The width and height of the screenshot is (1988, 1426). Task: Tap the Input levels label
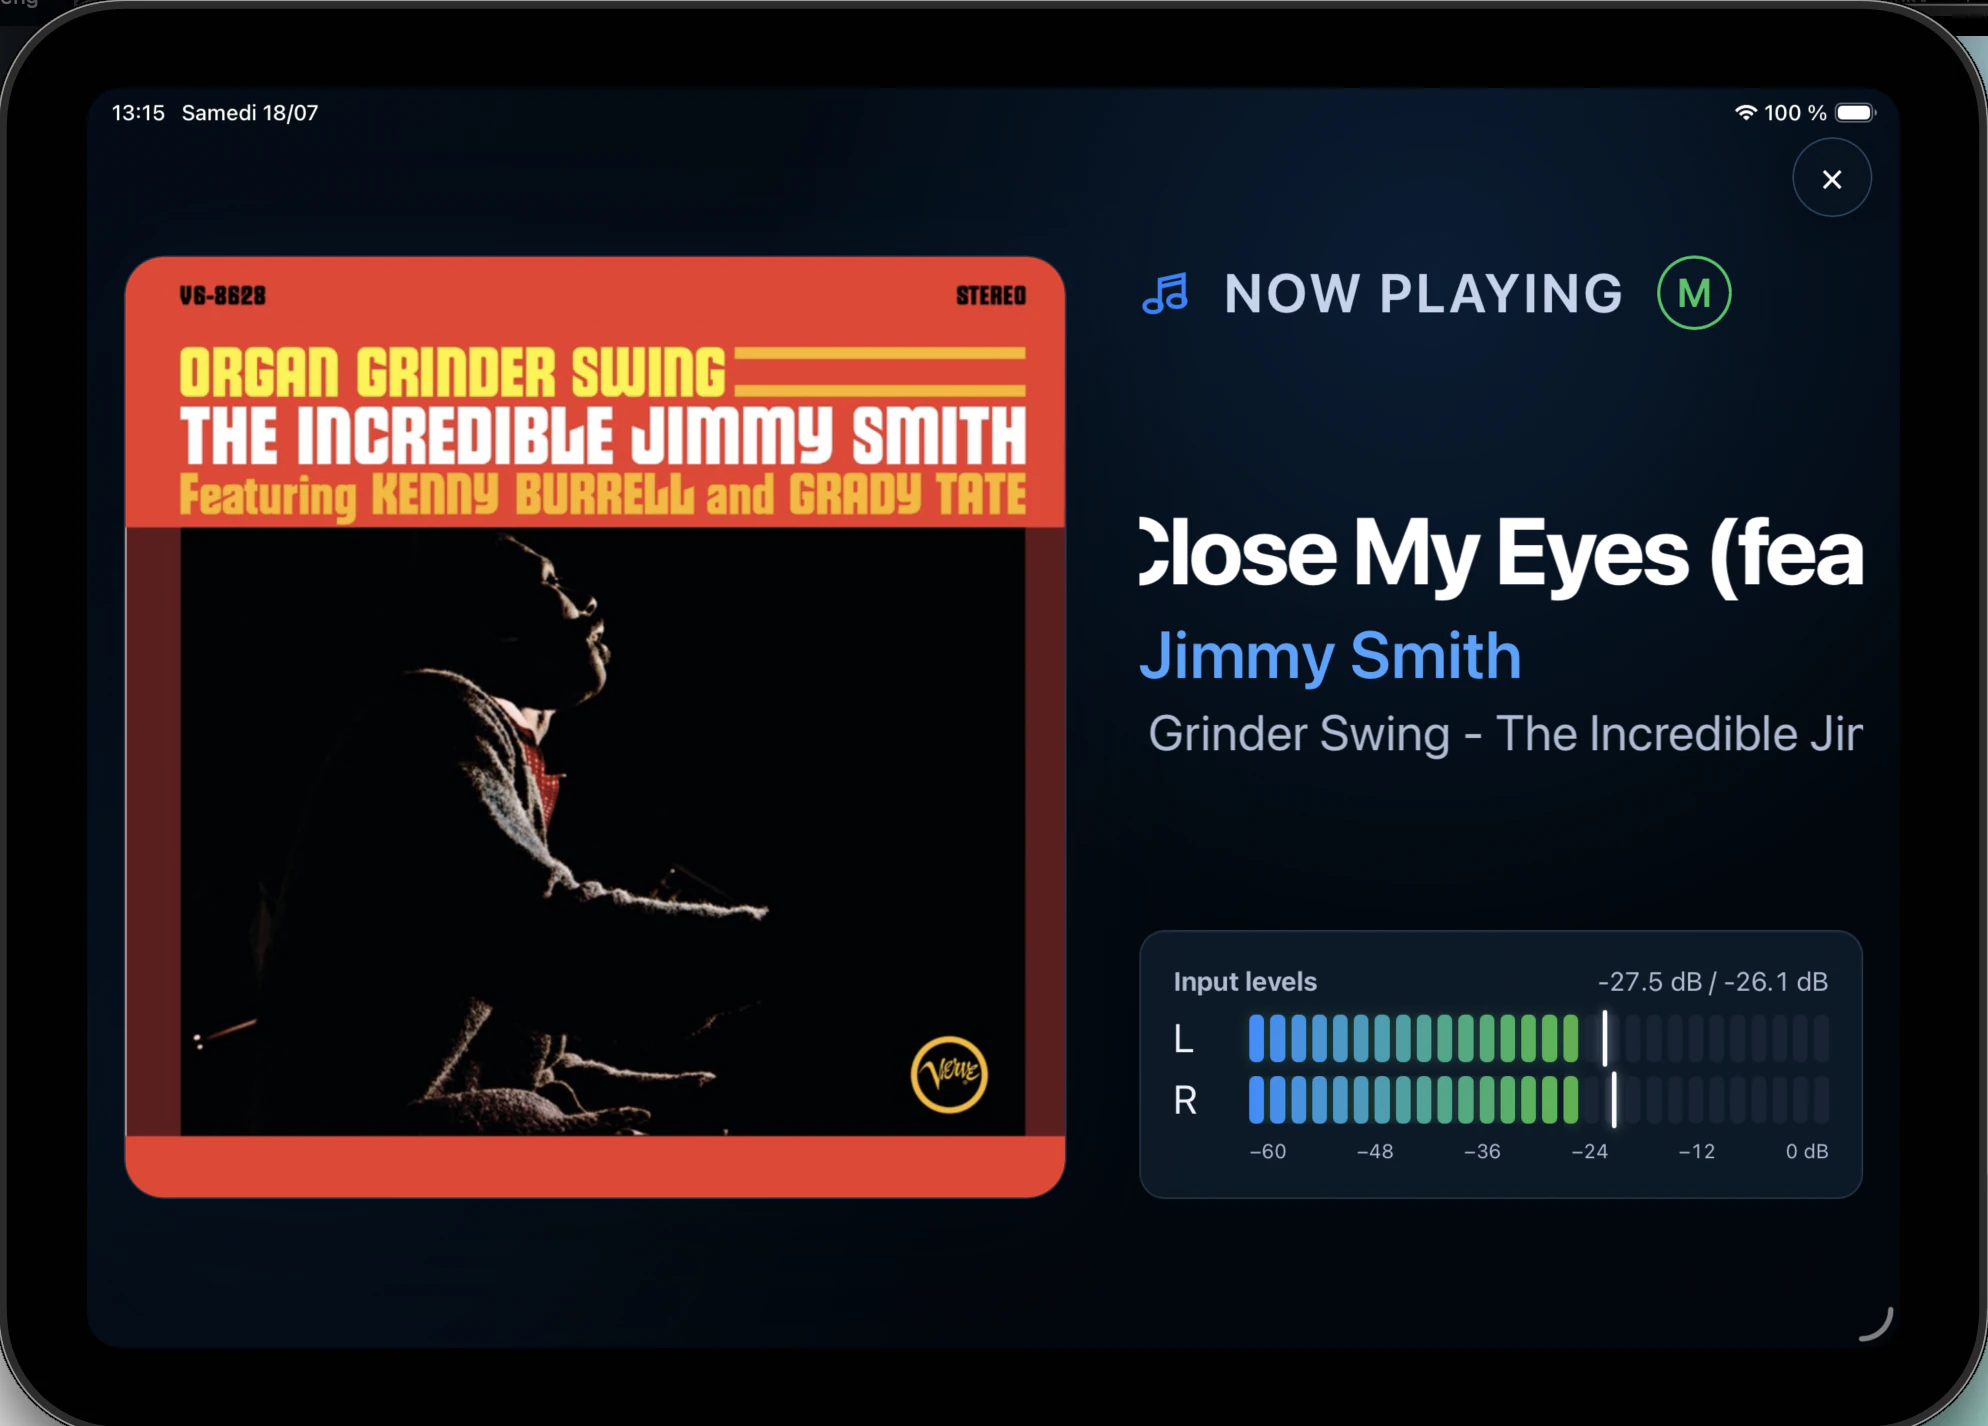pyautogui.click(x=1245, y=982)
